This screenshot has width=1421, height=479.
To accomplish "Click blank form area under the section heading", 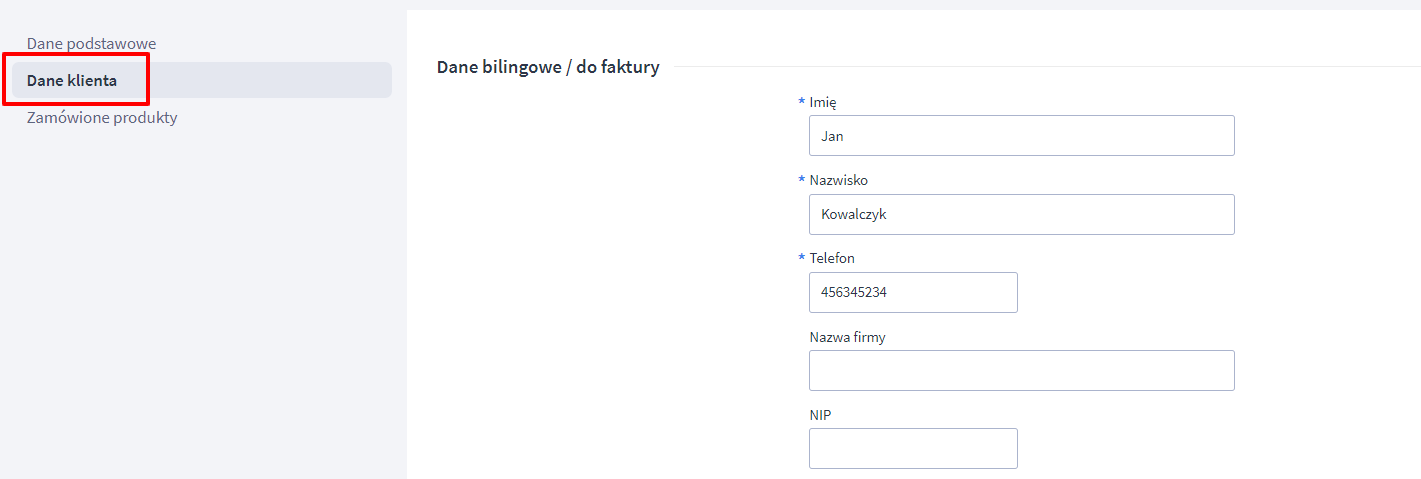I will [600, 250].
